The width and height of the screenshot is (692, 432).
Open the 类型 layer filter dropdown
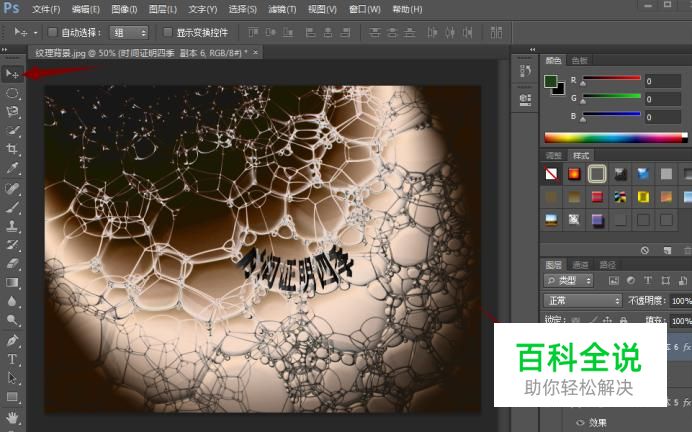coord(568,281)
